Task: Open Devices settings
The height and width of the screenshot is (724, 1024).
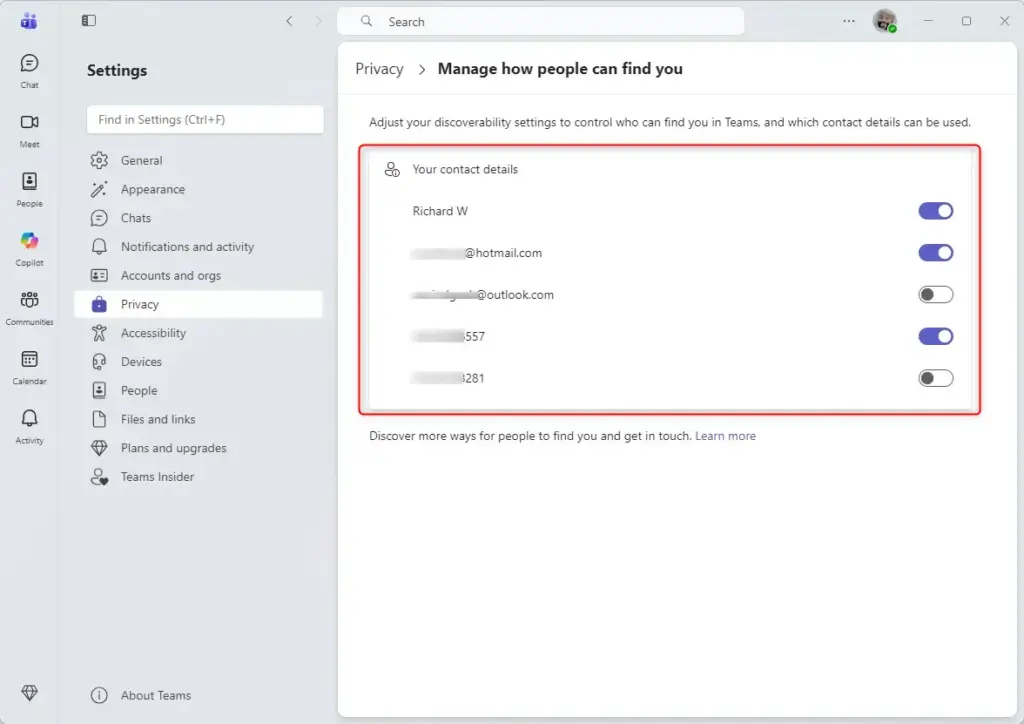Action: click(x=199, y=362)
